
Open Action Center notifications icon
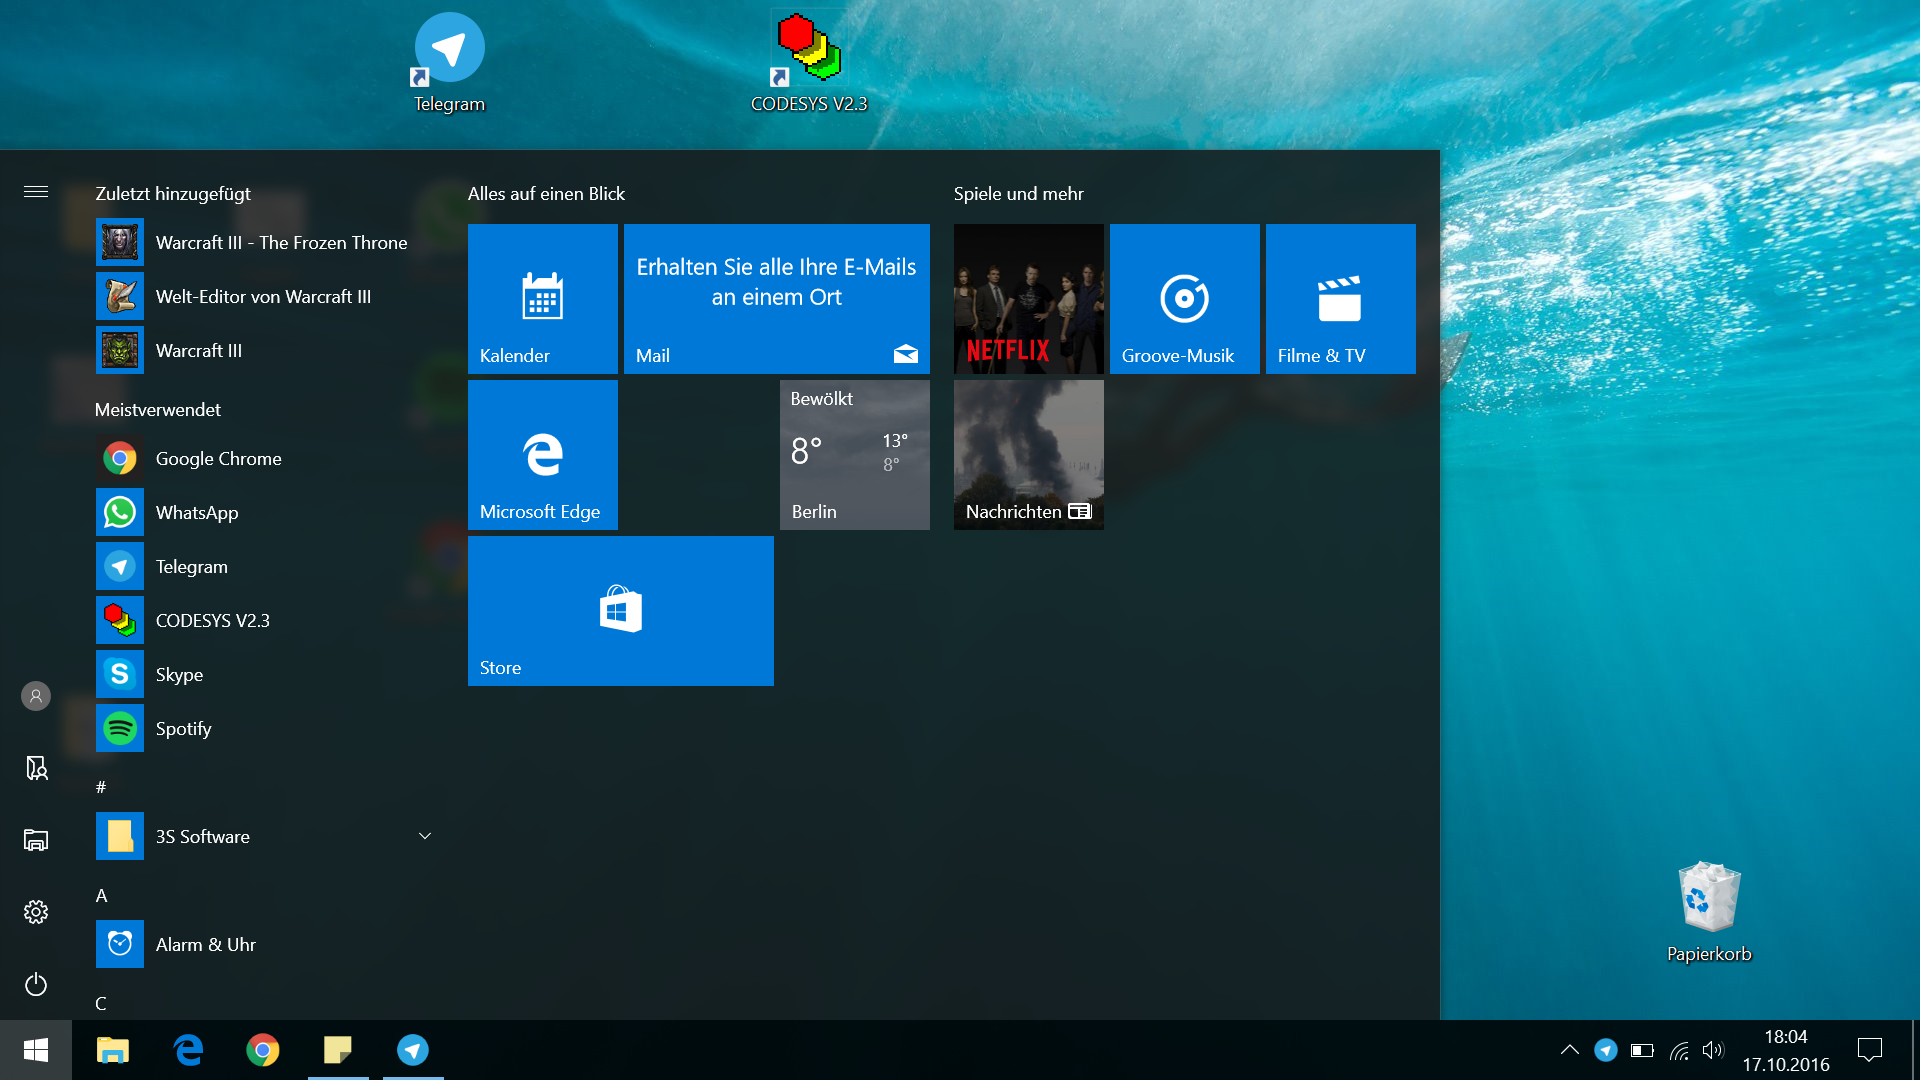point(1869,1050)
